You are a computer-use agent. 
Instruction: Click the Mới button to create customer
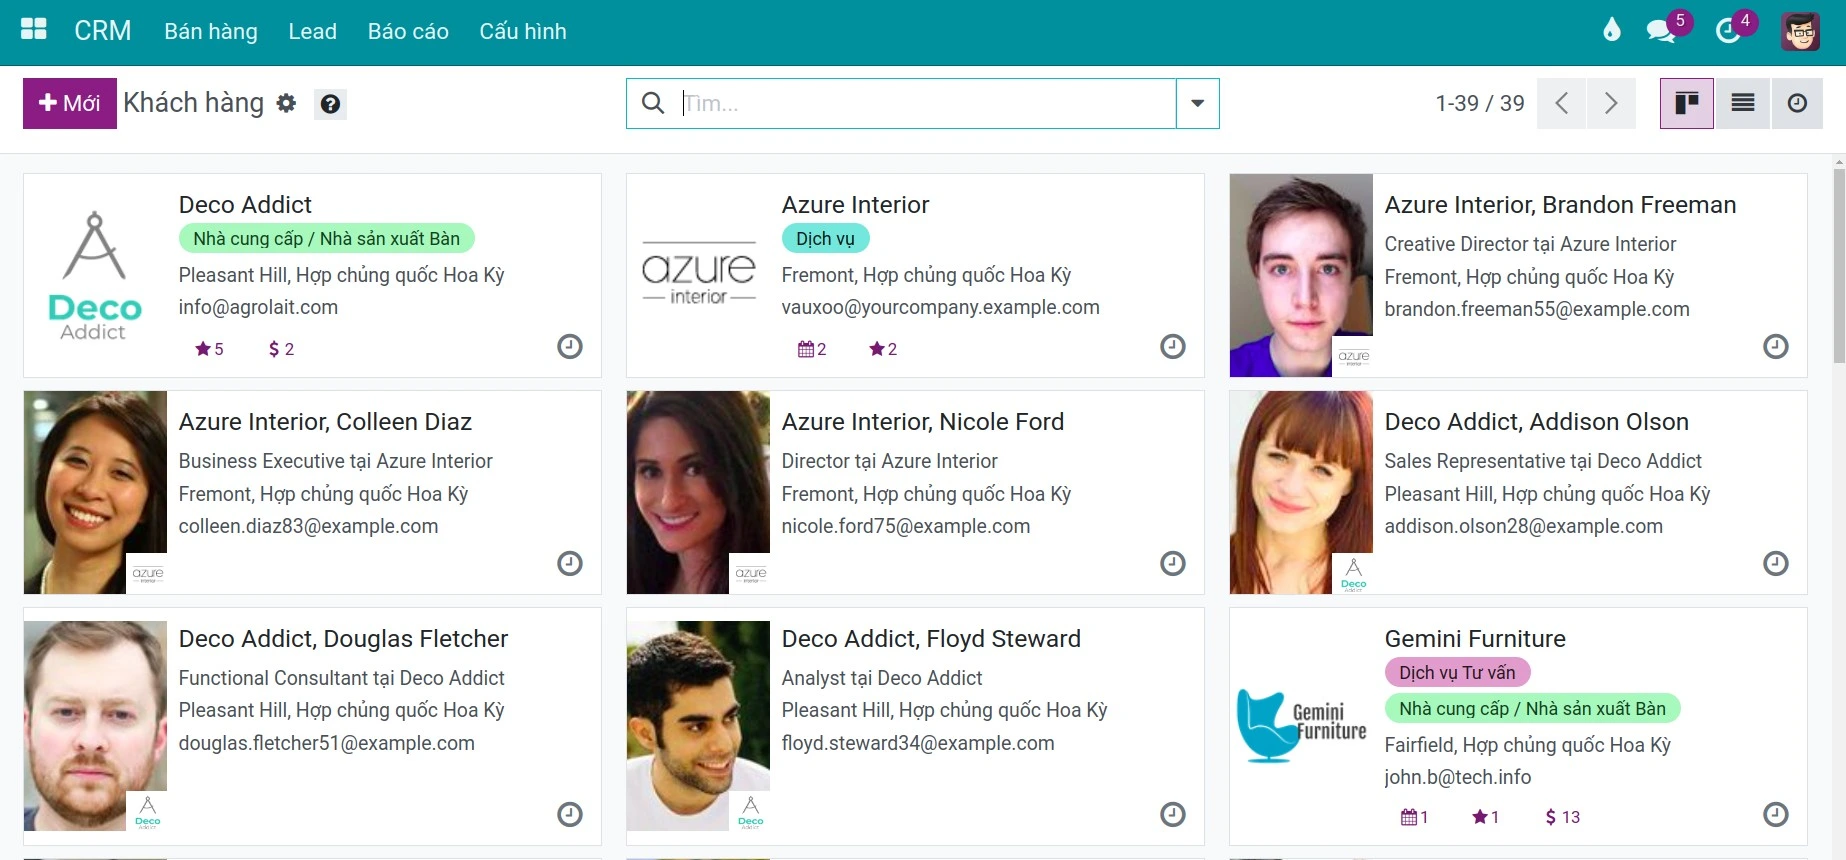pyautogui.click(x=70, y=103)
